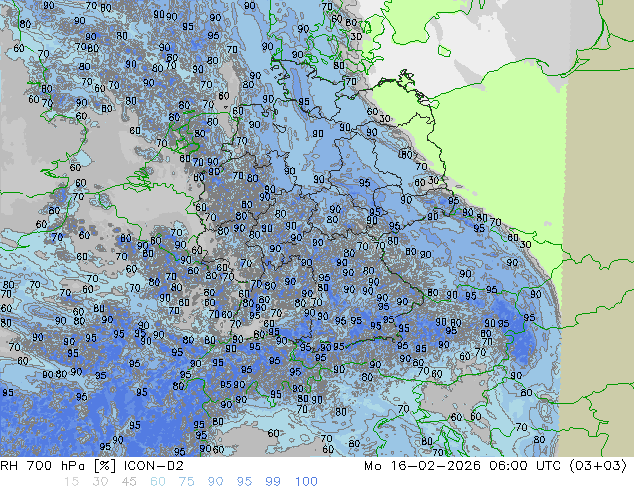Click the legend value '75'

[x=186, y=482]
